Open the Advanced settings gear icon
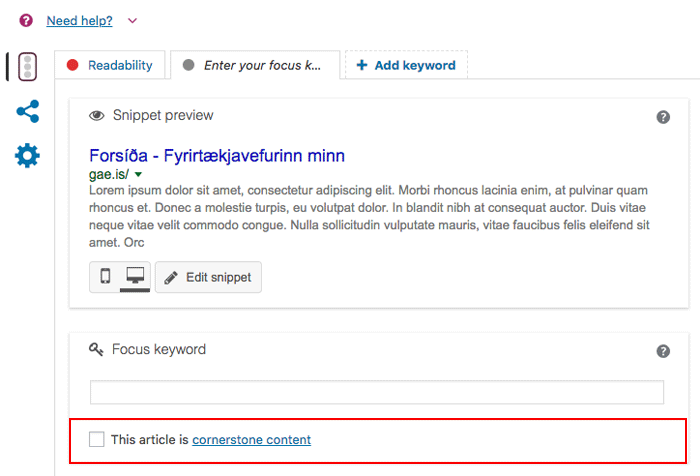Image resolution: width=700 pixels, height=476 pixels. point(27,156)
